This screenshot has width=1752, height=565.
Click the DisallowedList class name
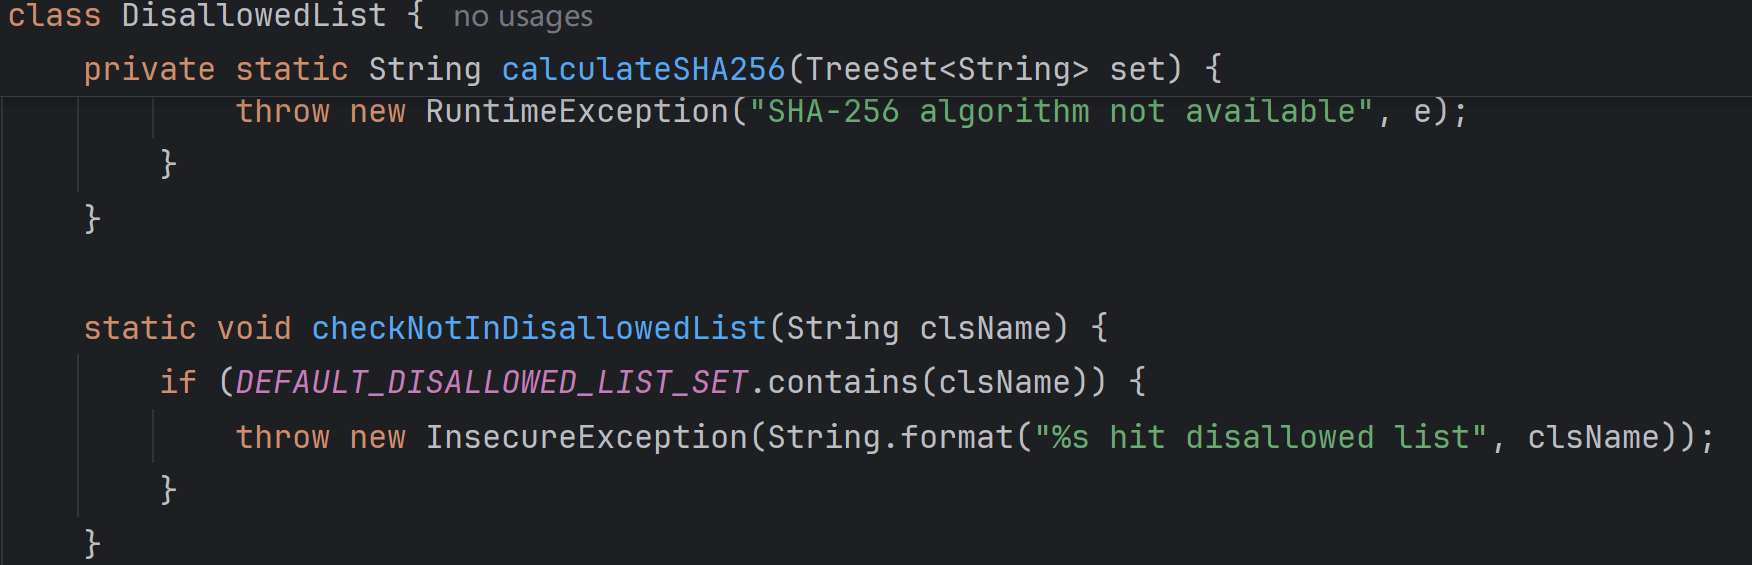[253, 16]
